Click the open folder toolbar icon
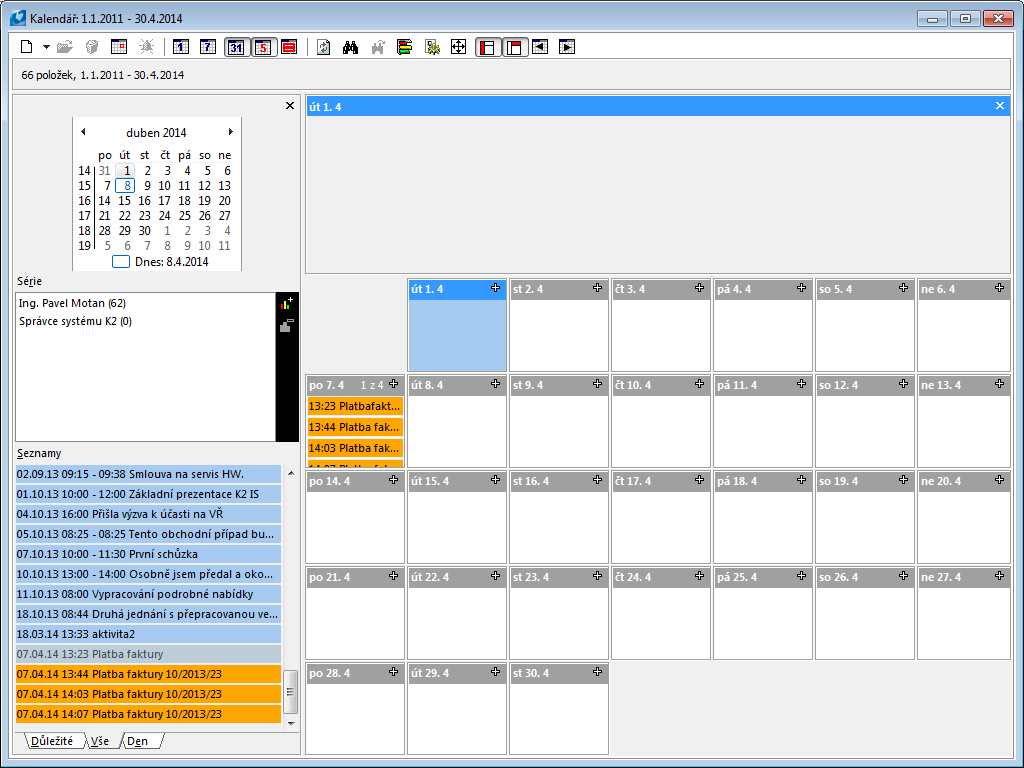The image size is (1024, 768). pos(65,47)
